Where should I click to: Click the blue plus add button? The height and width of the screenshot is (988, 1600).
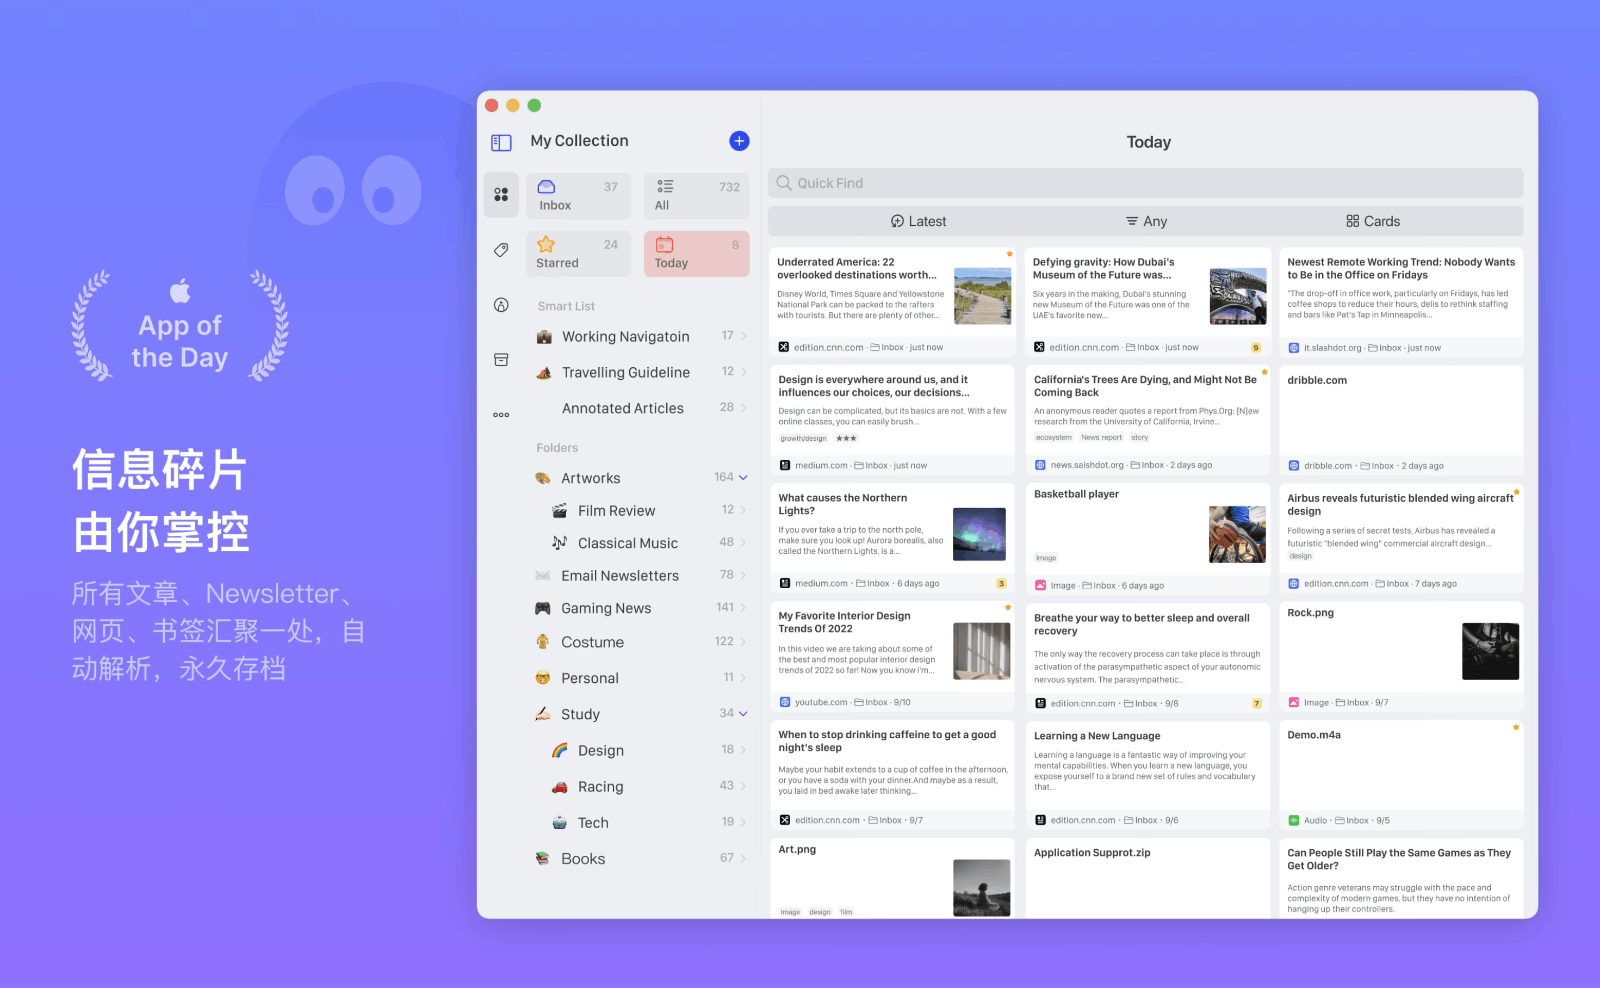tap(739, 141)
